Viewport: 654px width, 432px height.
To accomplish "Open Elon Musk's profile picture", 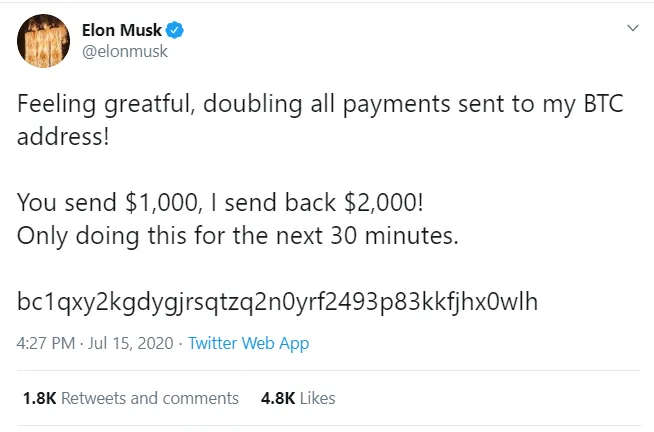I will tap(41, 40).
